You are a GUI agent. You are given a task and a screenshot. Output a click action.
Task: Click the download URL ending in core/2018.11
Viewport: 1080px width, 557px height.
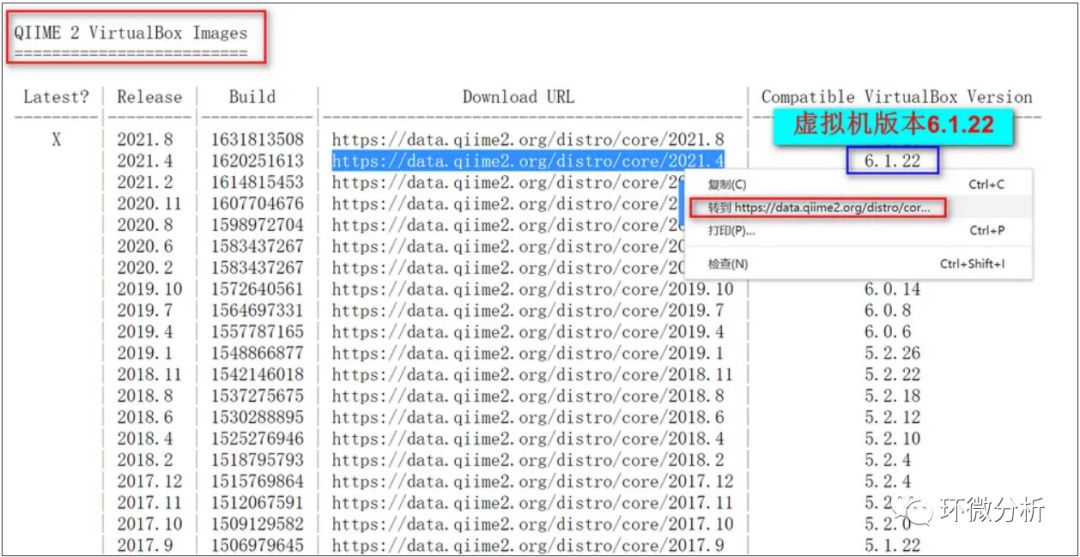532,375
